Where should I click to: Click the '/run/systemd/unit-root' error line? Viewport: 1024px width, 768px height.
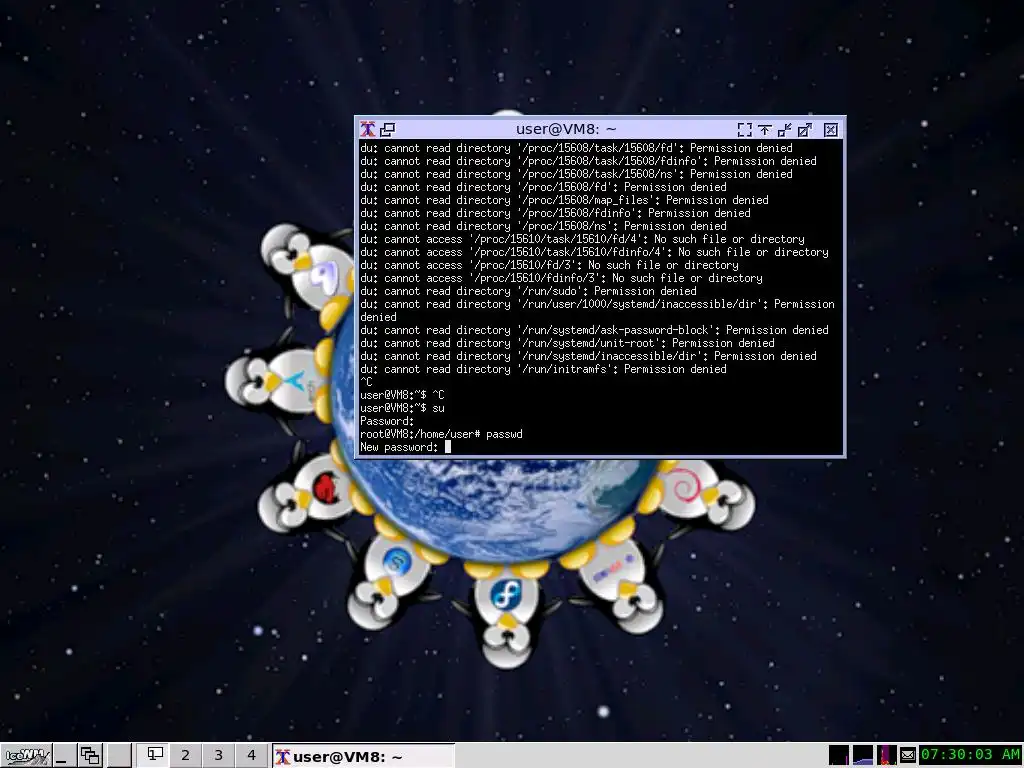[x=567, y=343]
